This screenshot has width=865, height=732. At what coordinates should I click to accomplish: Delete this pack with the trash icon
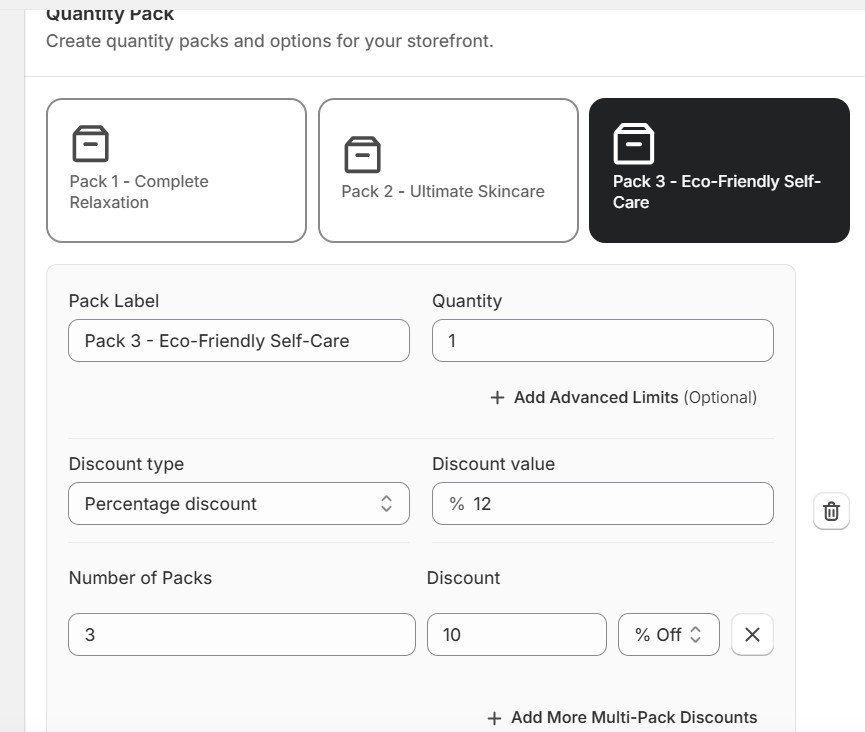coord(831,512)
